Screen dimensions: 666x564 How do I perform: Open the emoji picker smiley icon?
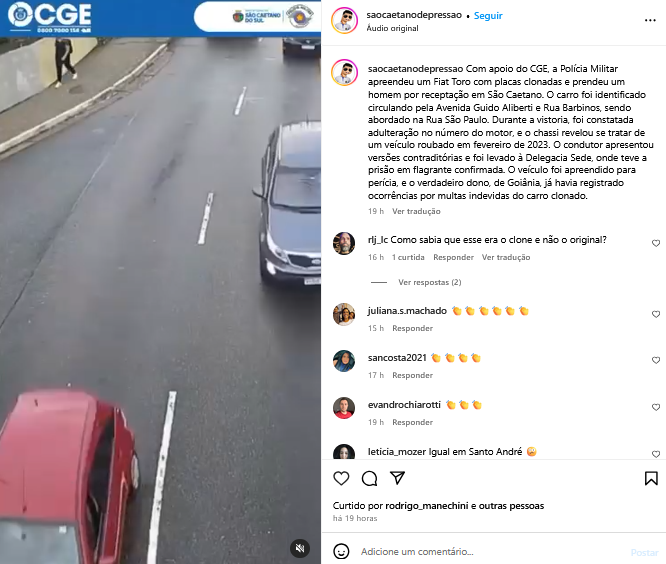pos(341,551)
